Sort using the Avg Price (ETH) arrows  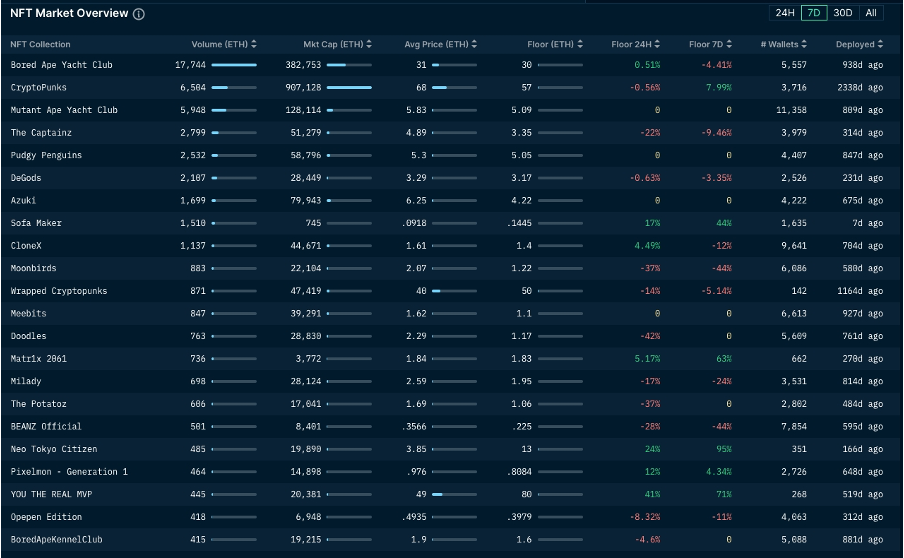tap(474, 44)
